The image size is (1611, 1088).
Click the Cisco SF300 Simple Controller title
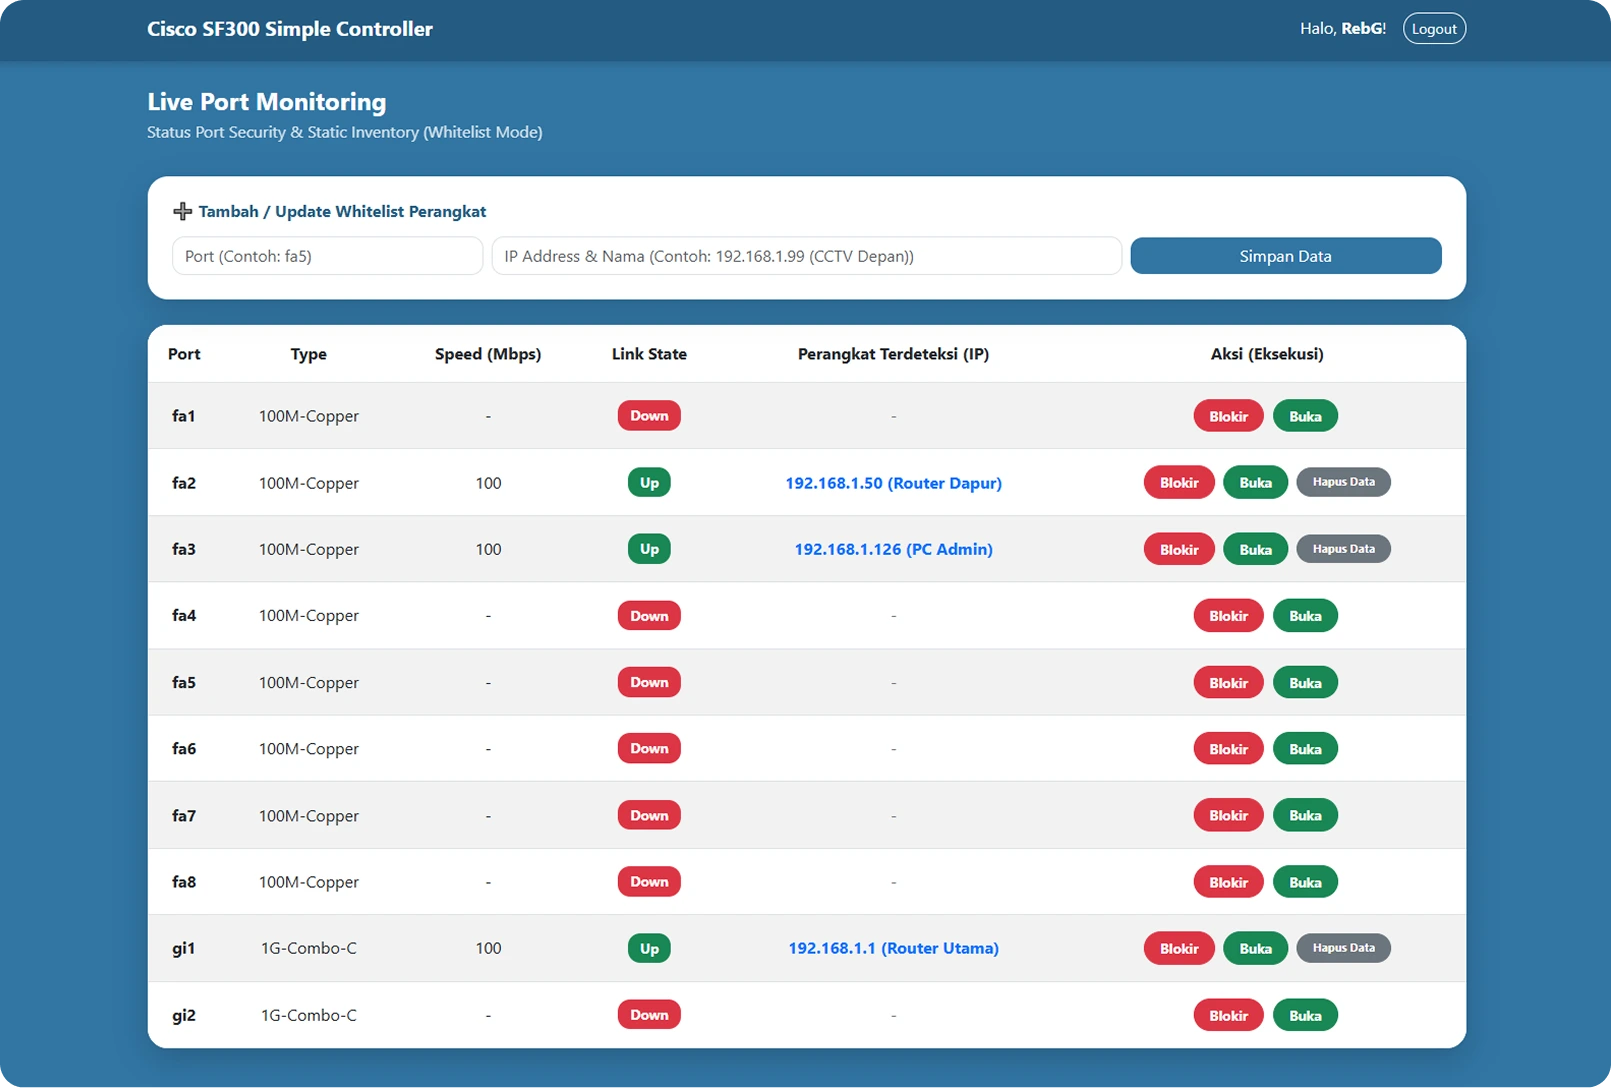click(x=290, y=29)
